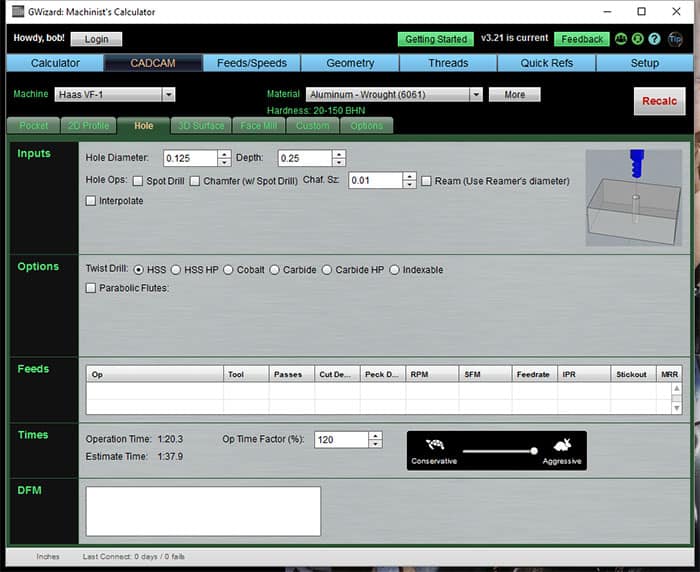Open the Quick Refs tab
Image resolution: width=700 pixels, height=572 pixels.
546,63
